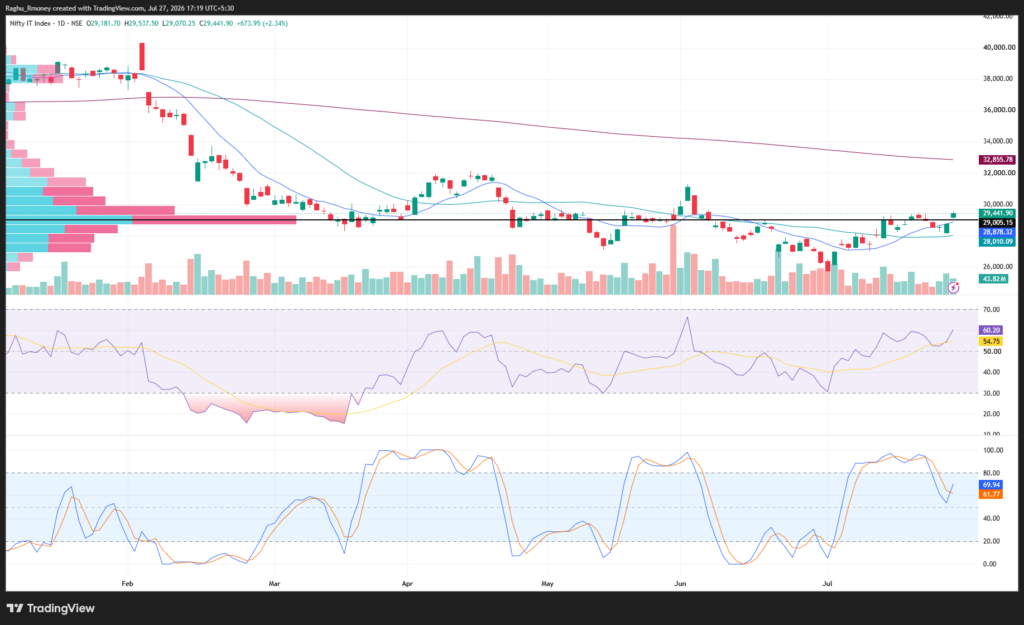Click the green 29,441.90 last price label on axis
The height and width of the screenshot is (625, 1024).
997,213
